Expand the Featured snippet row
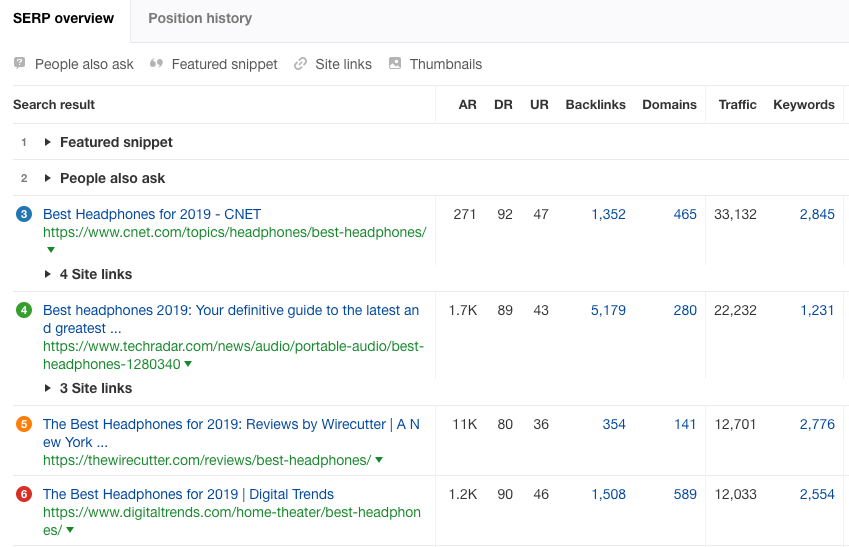849x547 pixels. pos(48,142)
